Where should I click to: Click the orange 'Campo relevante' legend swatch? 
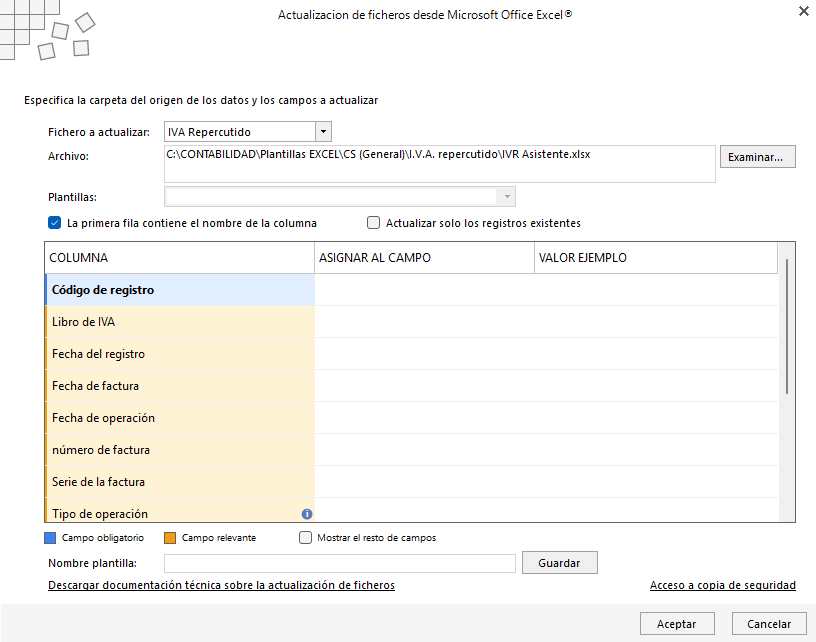click(170, 538)
